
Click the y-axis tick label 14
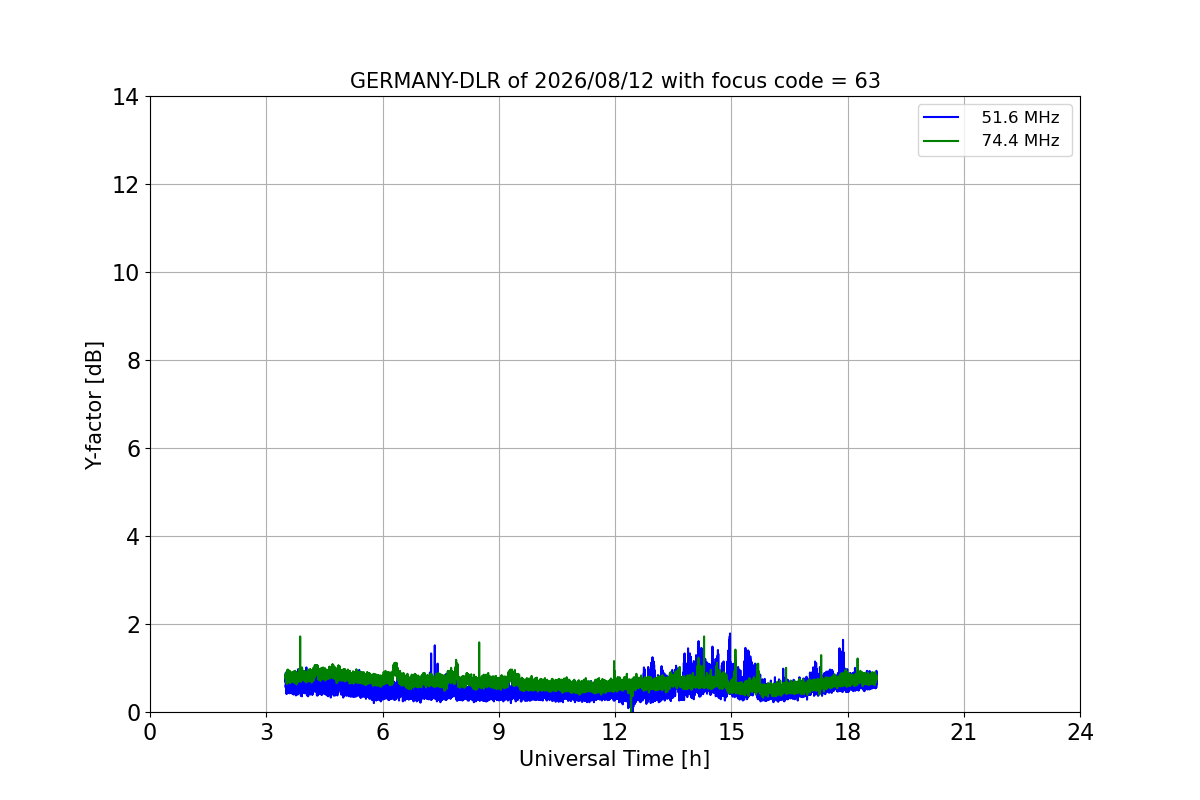(126, 97)
